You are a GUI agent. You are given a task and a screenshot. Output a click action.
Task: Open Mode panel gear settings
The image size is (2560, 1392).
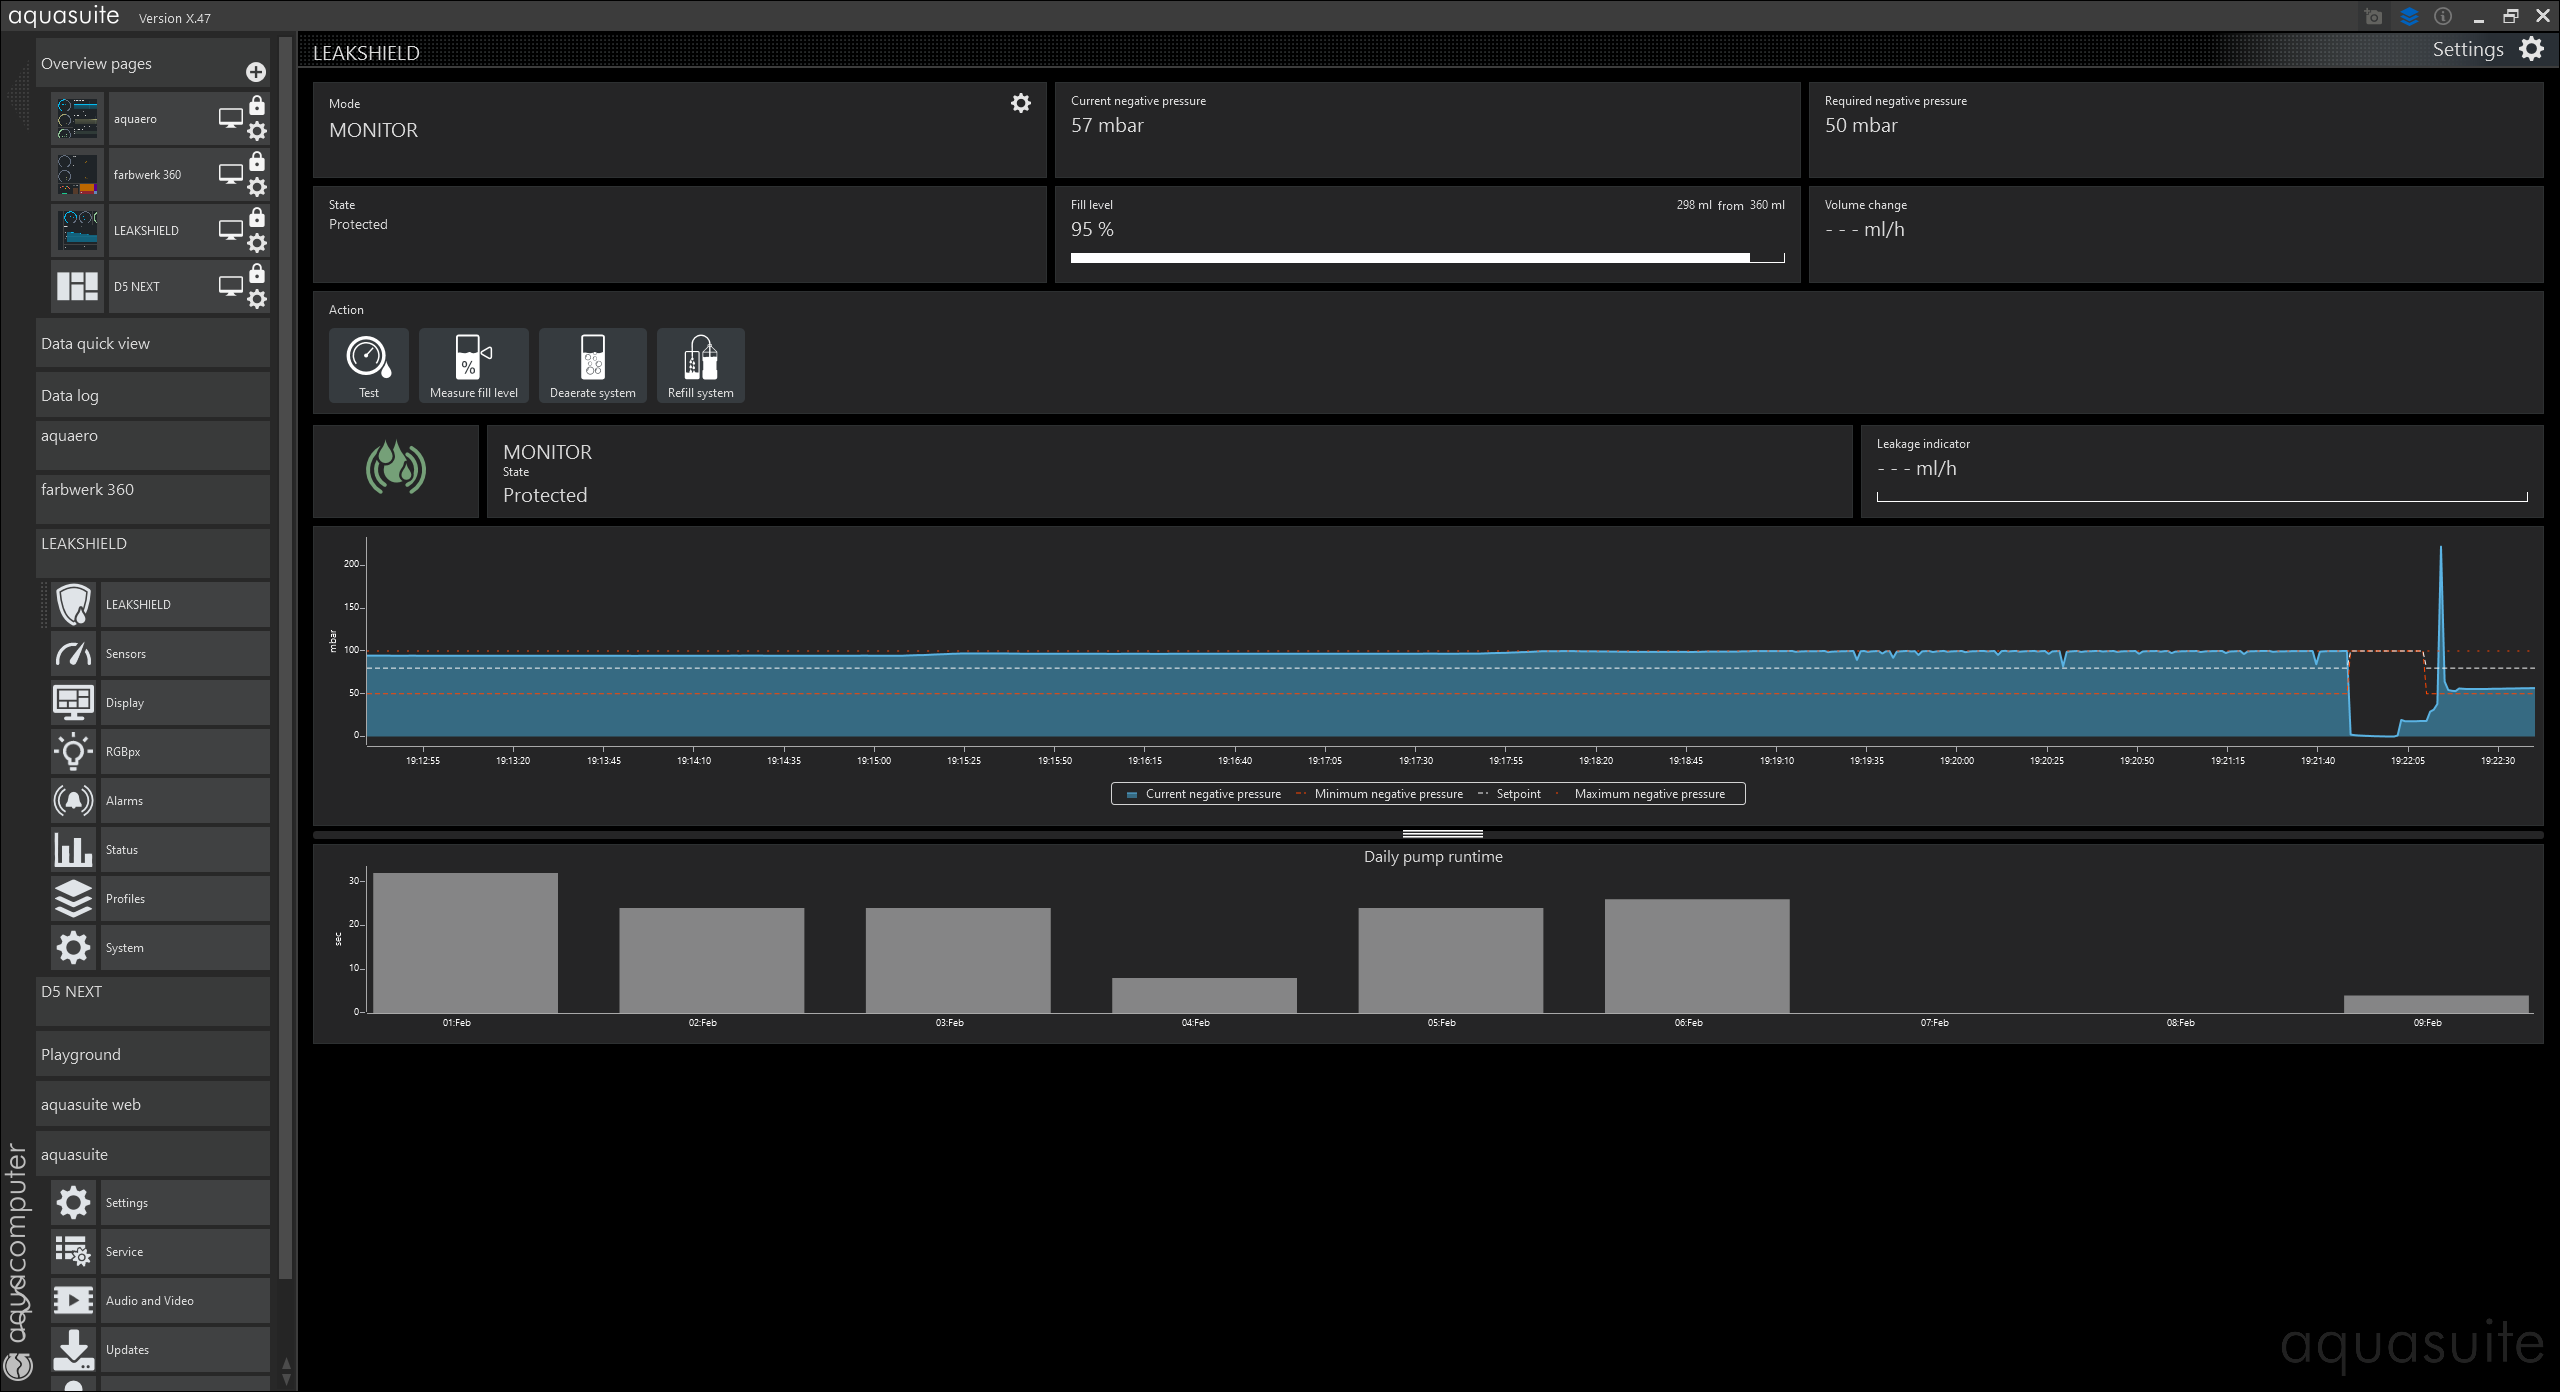coord(1020,103)
